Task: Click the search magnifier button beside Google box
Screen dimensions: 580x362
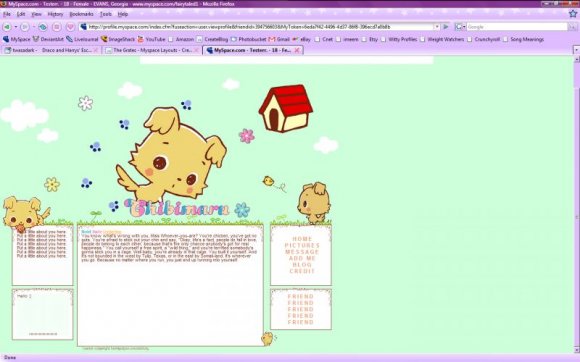Action: [x=573, y=27]
